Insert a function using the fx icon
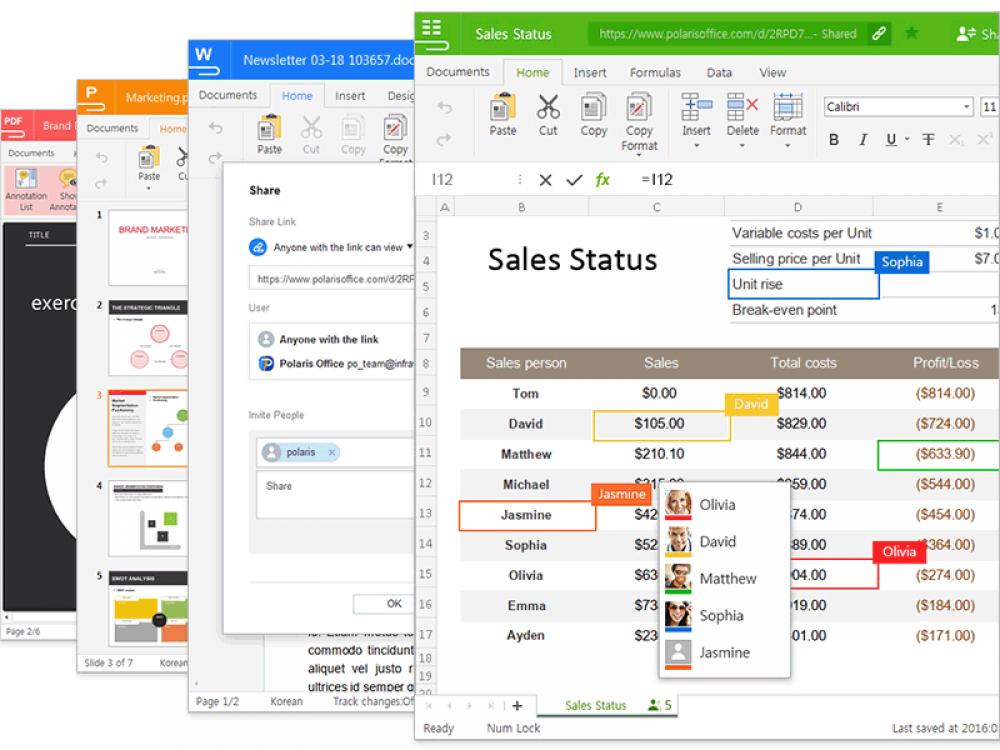The height and width of the screenshot is (750, 1000). point(601,179)
